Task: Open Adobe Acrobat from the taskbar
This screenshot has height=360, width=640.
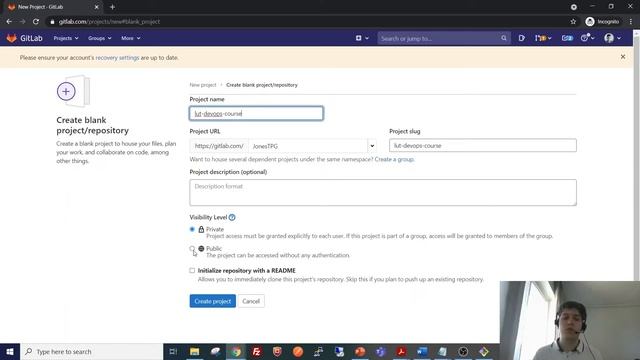Action: [x=401, y=351]
